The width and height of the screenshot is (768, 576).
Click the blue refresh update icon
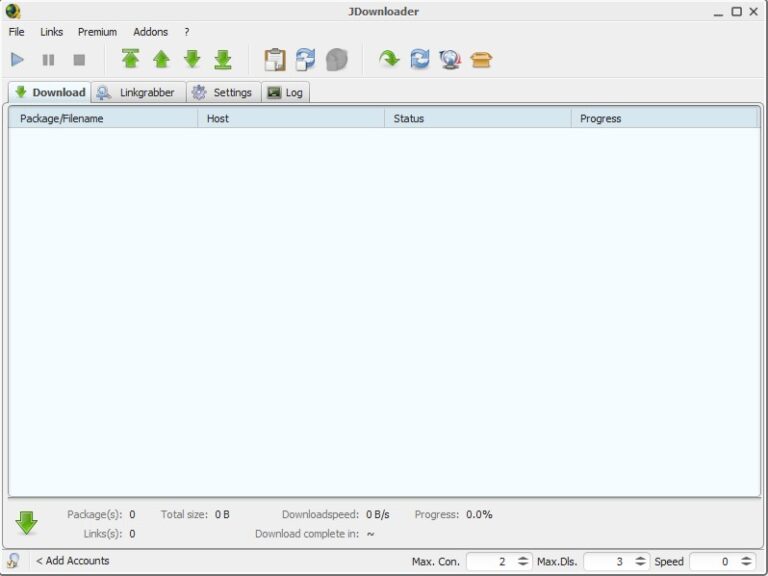[420, 59]
